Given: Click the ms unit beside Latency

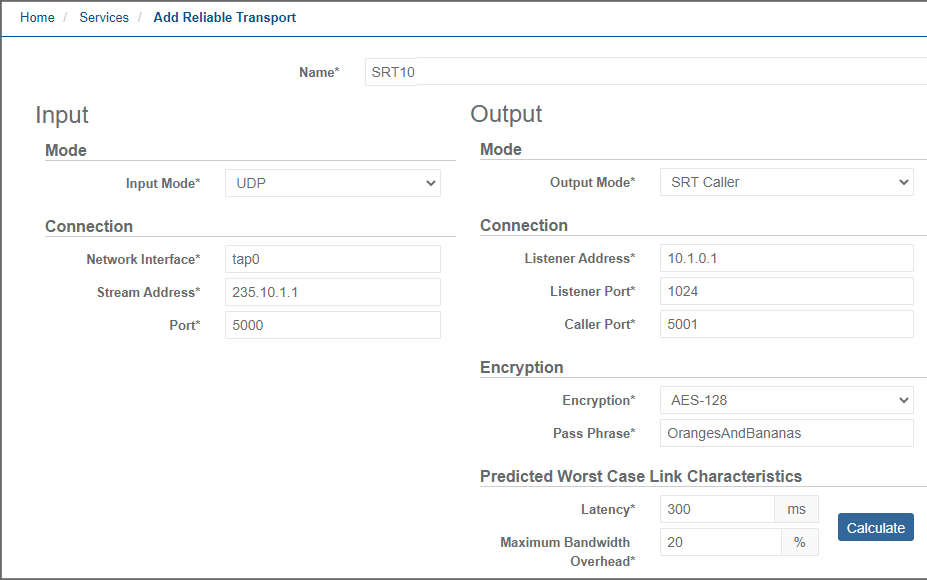Looking at the screenshot, I should pos(796,509).
